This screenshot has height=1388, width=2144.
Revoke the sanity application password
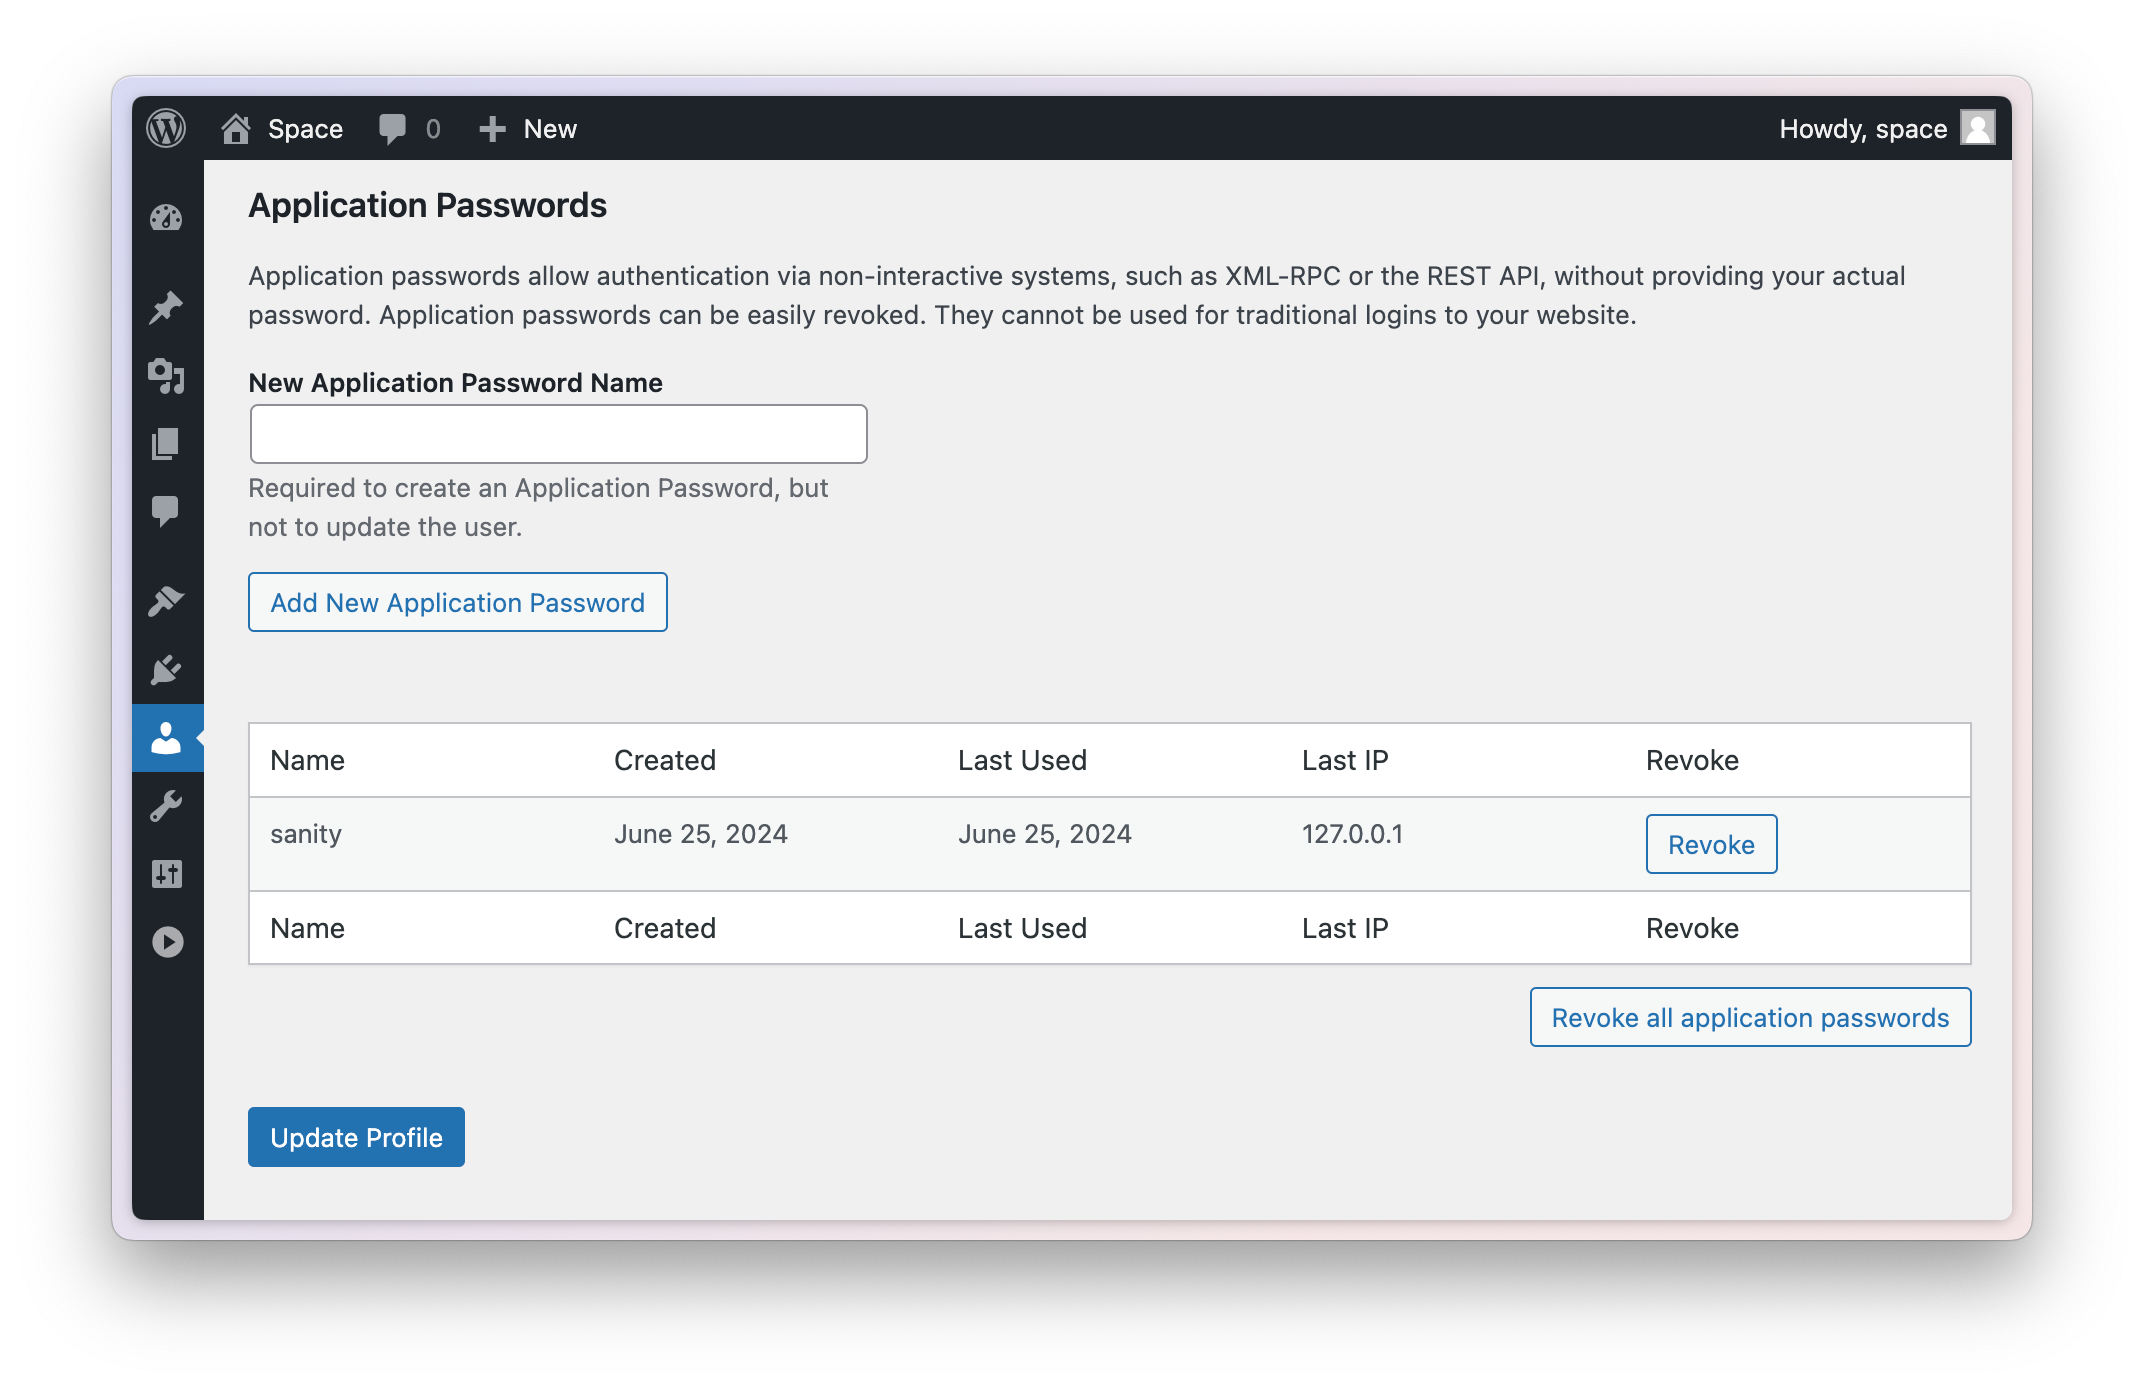point(1711,844)
